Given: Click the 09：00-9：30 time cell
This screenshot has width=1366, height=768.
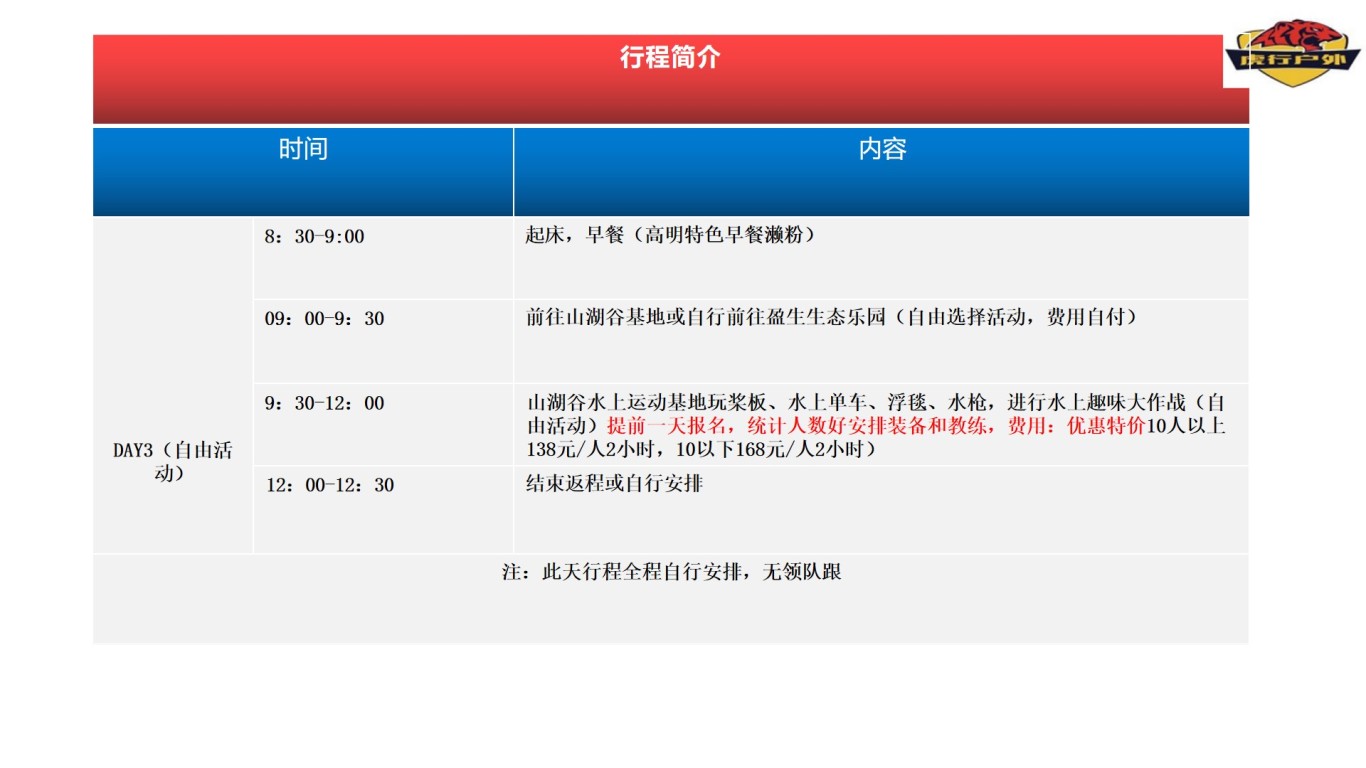Looking at the screenshot, I should [x=383, y=341].
